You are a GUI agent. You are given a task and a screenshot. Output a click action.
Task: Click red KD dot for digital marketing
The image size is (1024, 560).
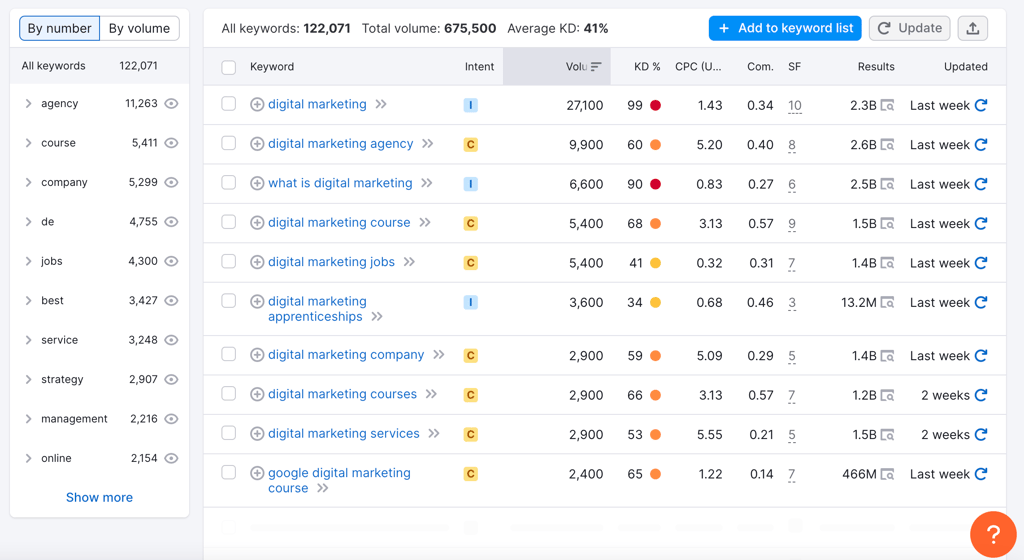(x=655, y=105)
